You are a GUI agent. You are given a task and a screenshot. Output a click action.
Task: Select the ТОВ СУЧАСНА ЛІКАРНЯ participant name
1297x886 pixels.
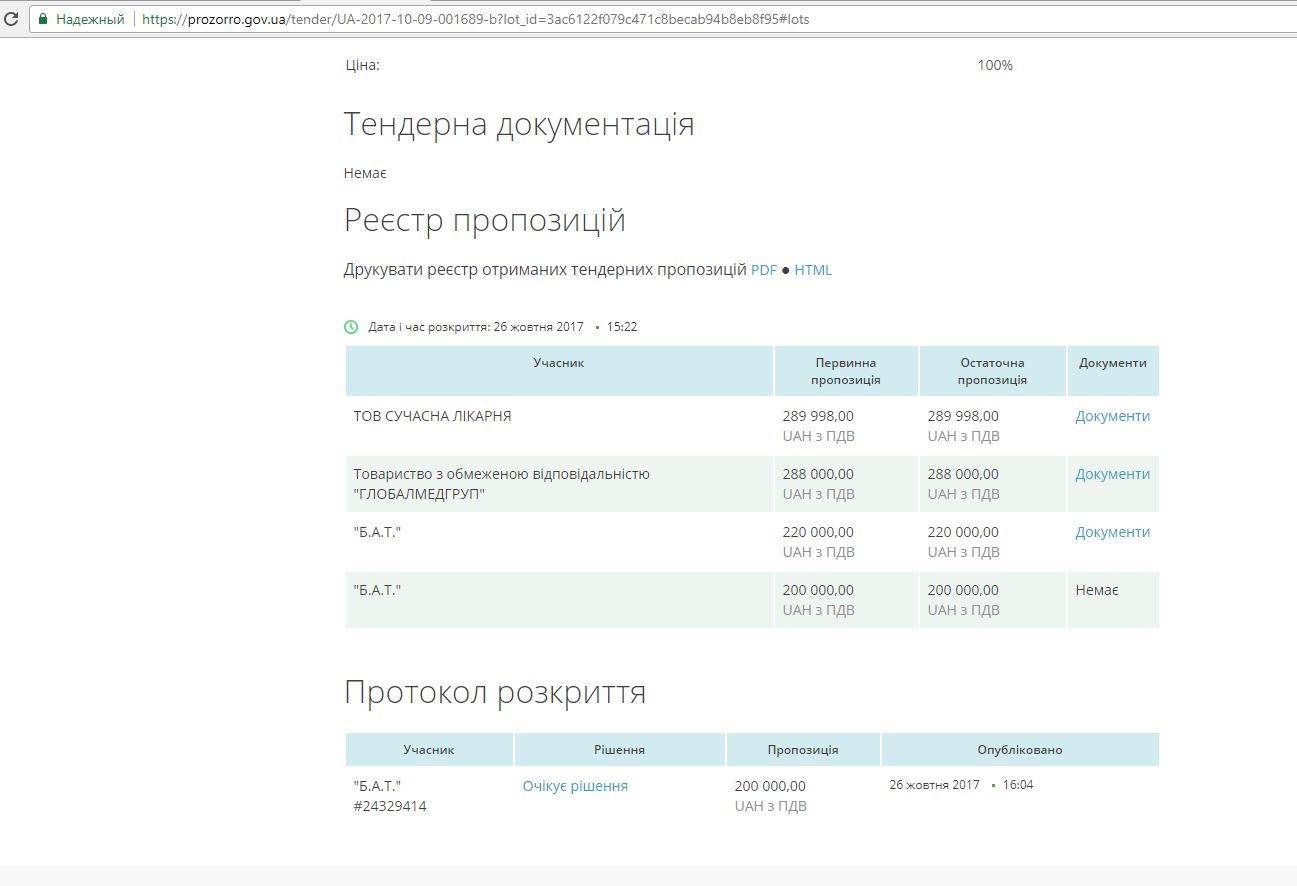click(x=432, y=416)
